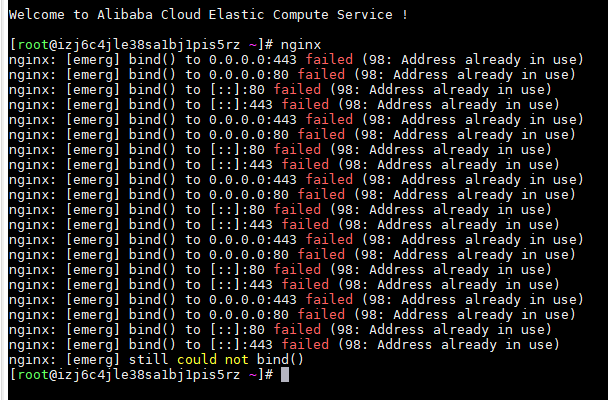Screen dimensions: 608x400
Task: Click the "still could not bind()" error line
Action: [156, 360]
